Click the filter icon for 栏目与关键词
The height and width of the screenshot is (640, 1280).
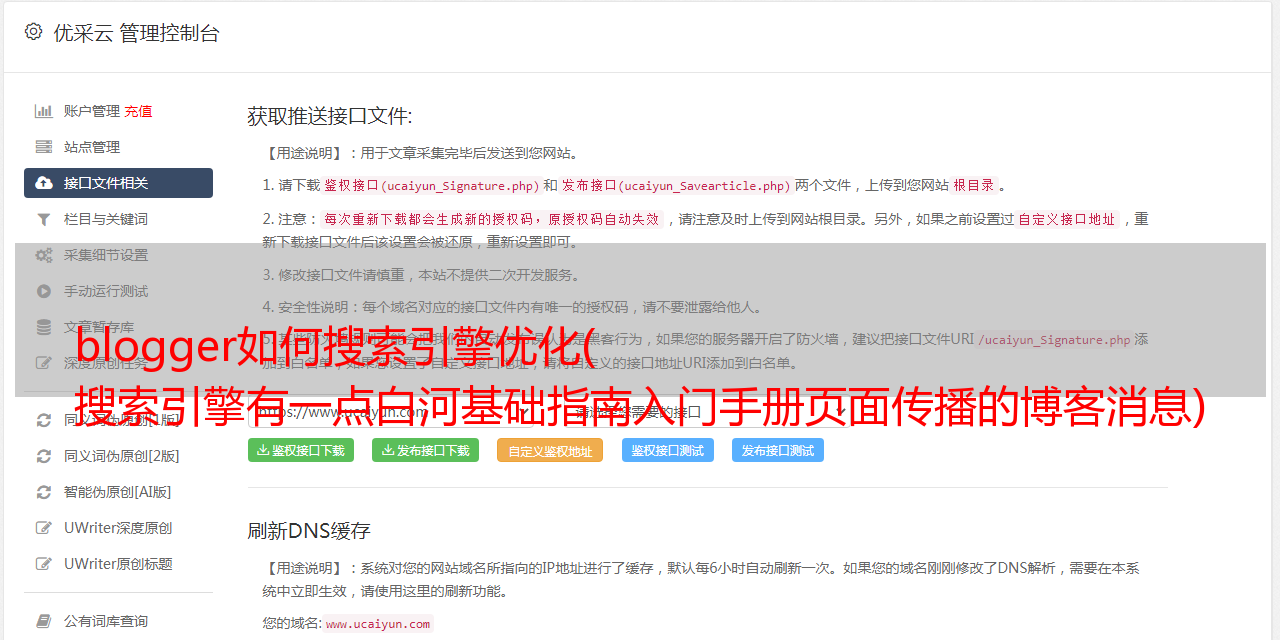(44, 219)
